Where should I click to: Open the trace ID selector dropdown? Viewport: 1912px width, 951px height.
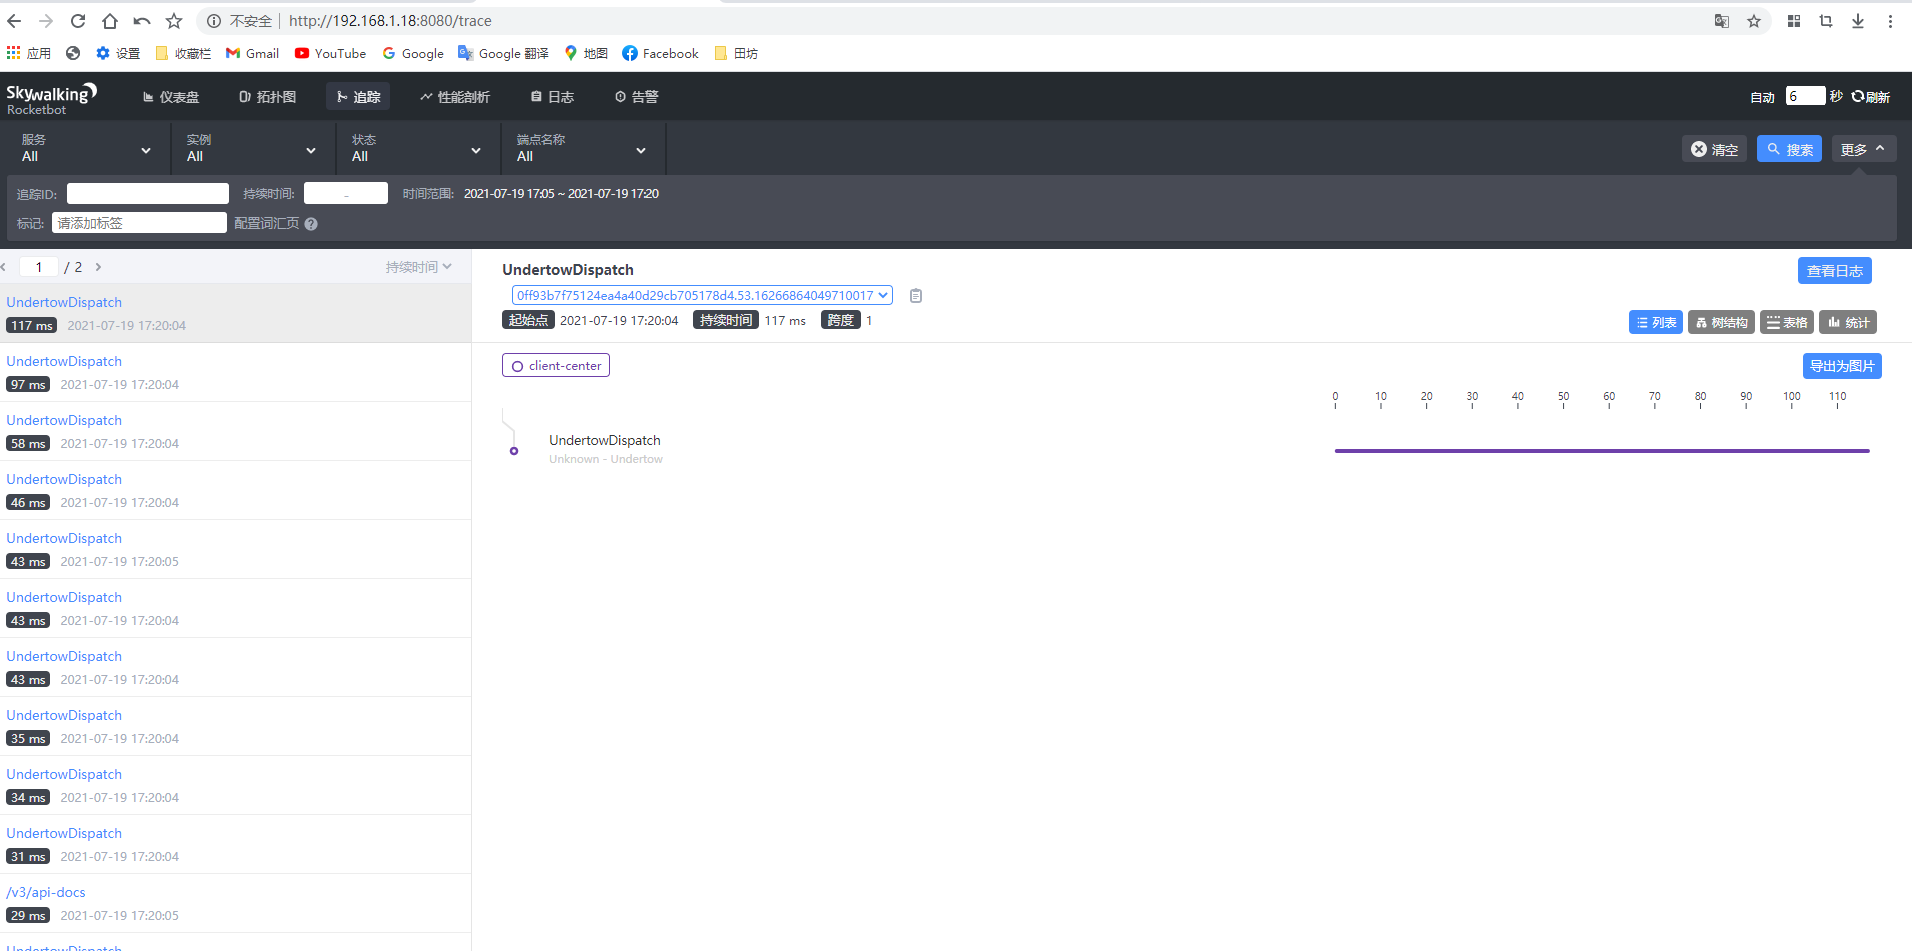pyautogui.click(x=702, y=295)
